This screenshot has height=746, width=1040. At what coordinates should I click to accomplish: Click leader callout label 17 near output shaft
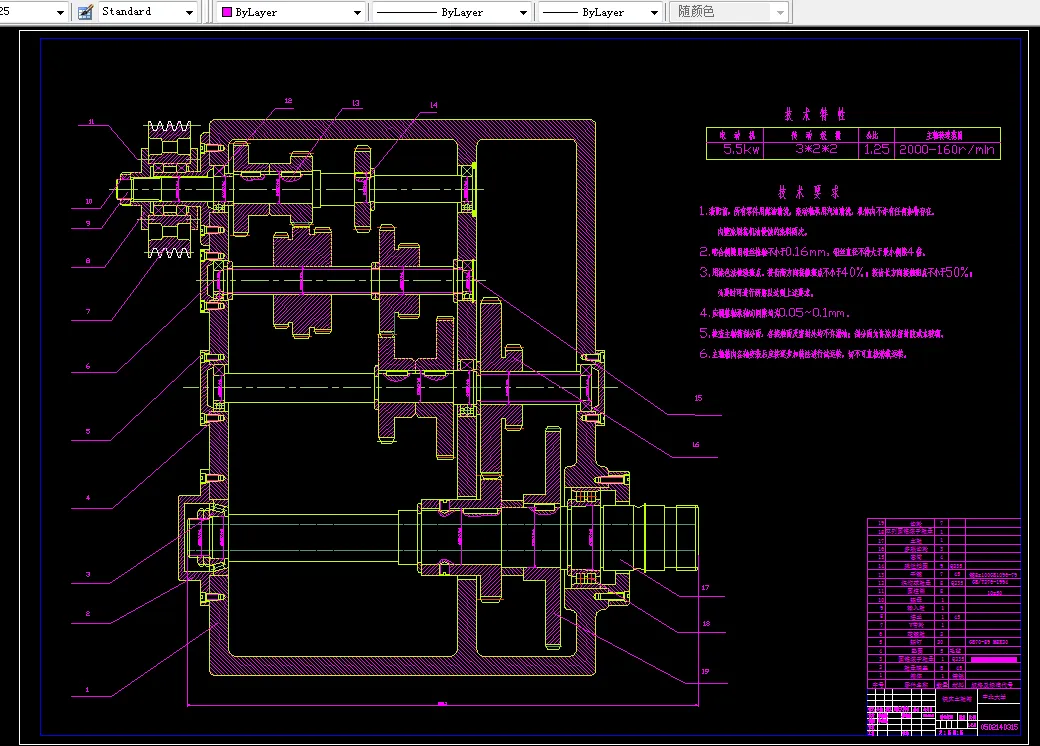[705, 588]
